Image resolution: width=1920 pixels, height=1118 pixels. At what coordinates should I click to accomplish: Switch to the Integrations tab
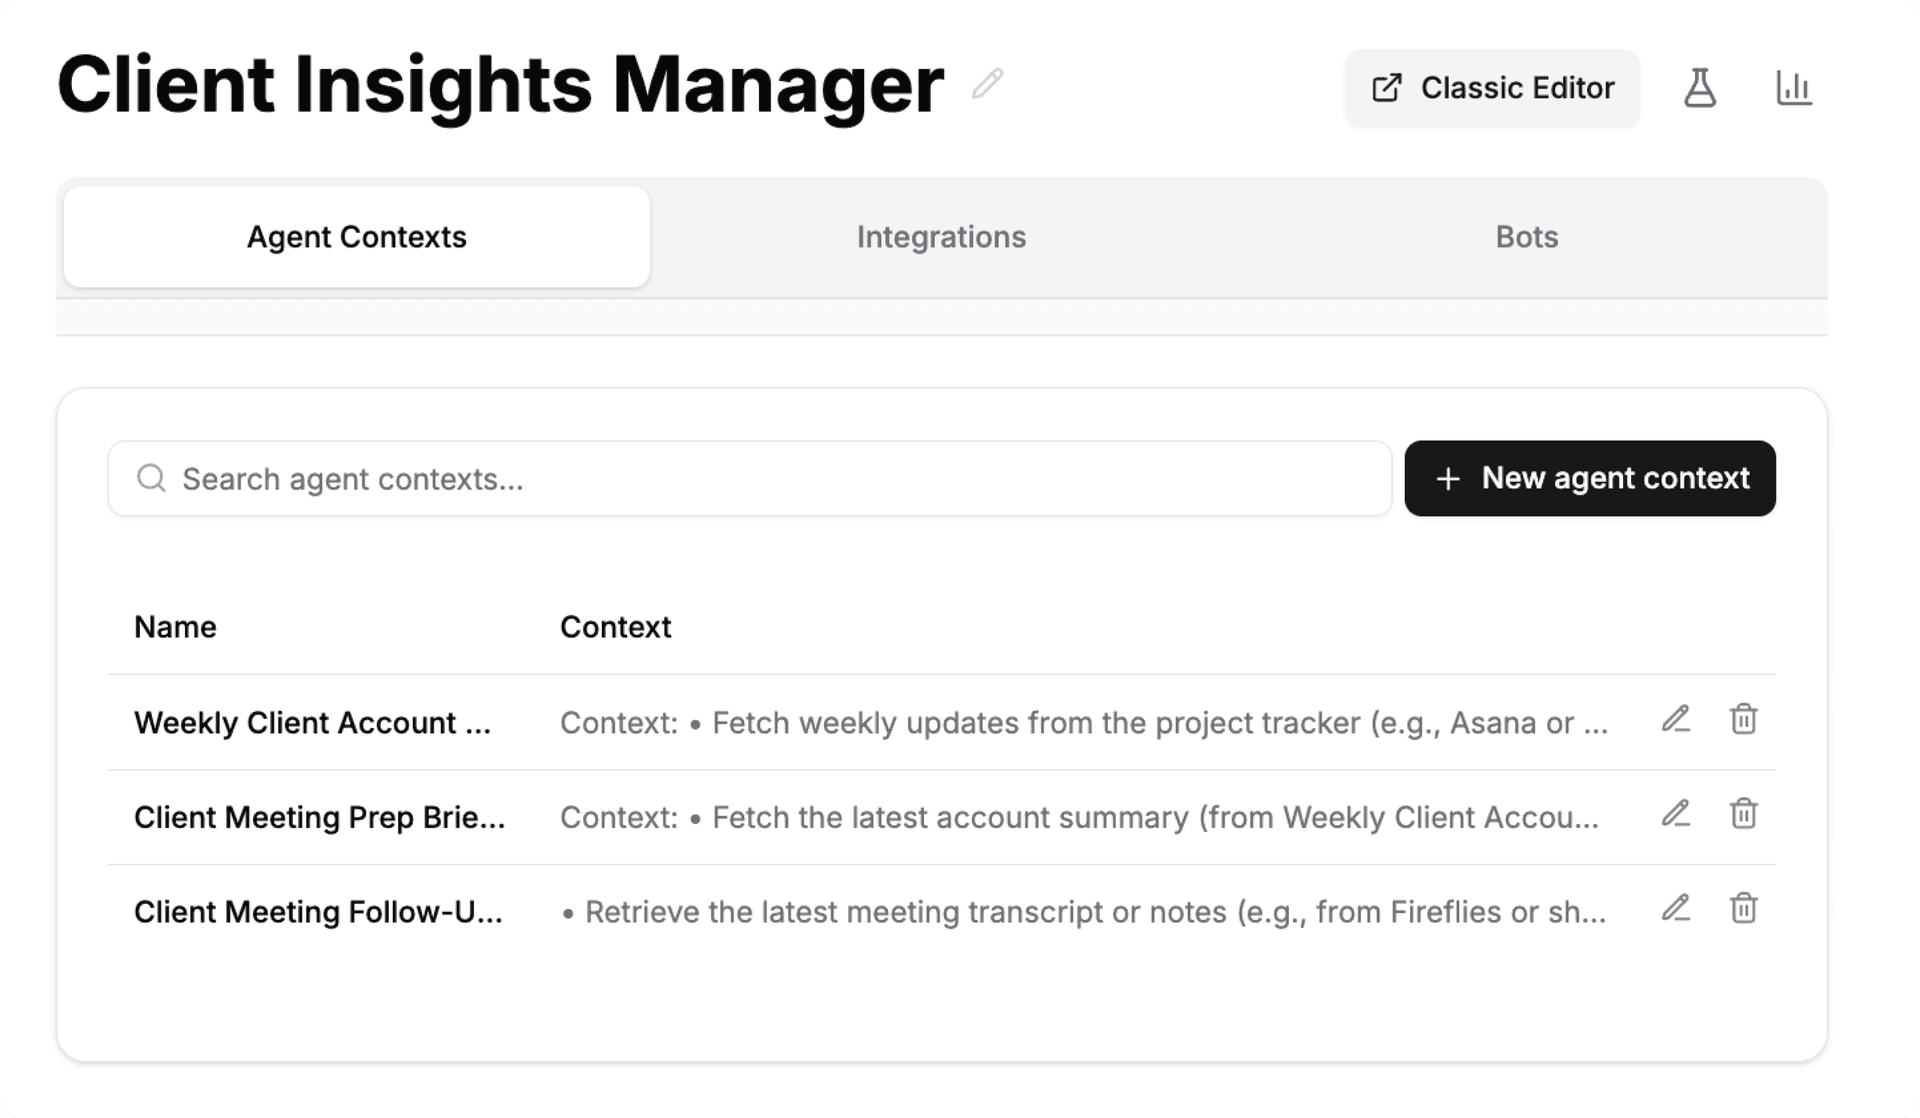pos(941,237)
